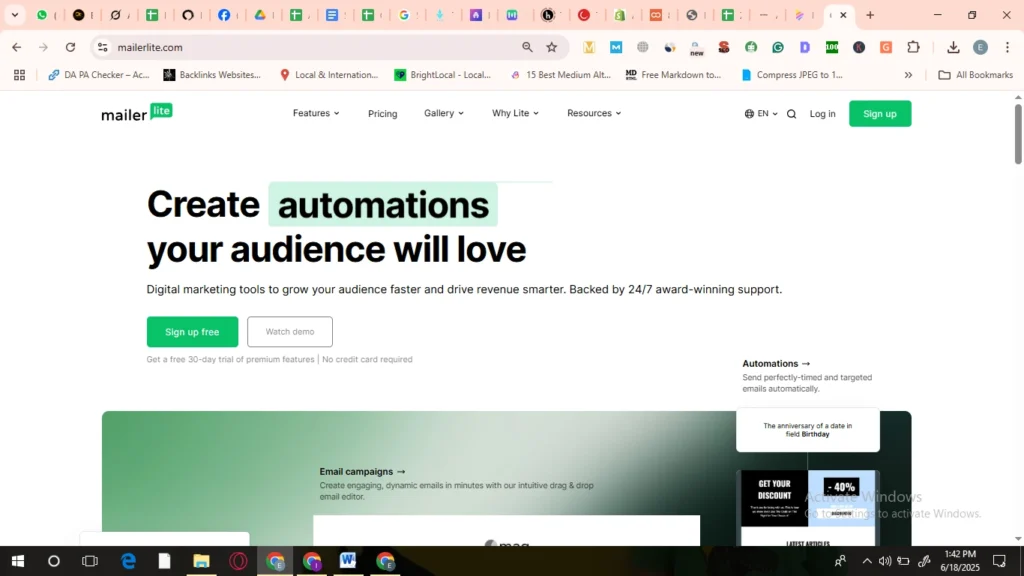1024x576 pixels.
Task: Click the red SEO extension icon
Action: [x=724, y=47]
